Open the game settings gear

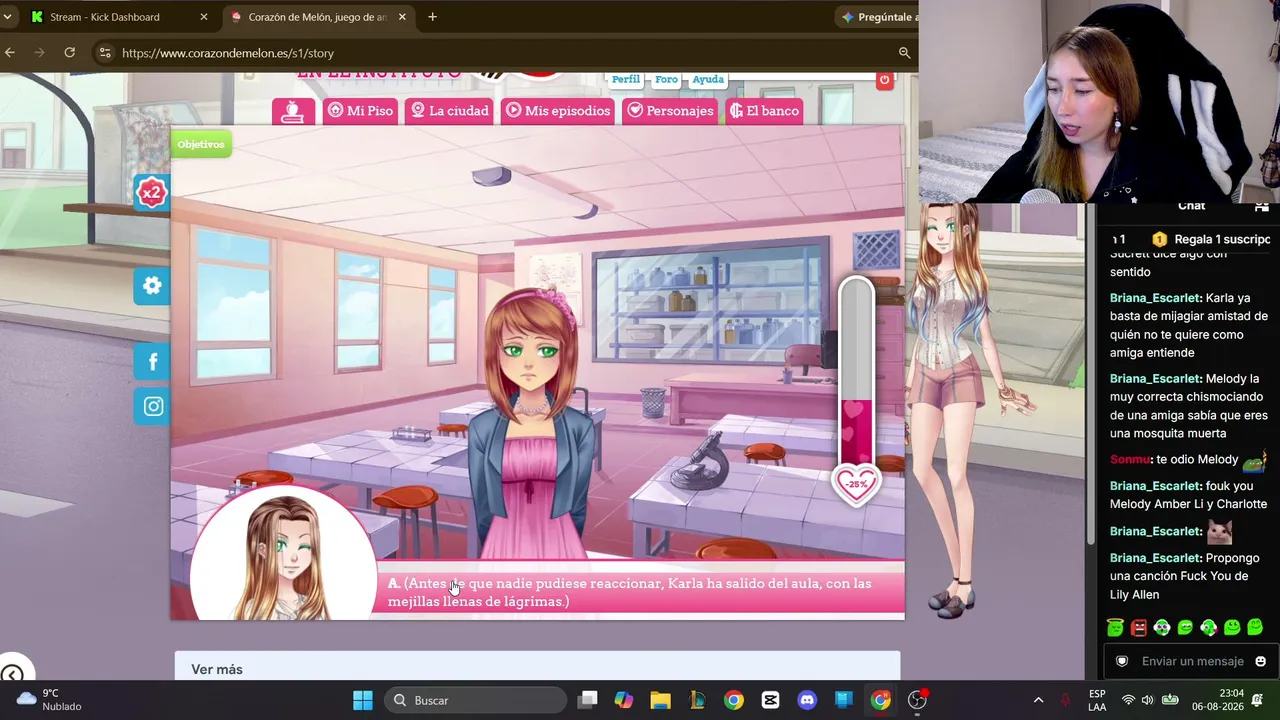click(x=152, y=286)
